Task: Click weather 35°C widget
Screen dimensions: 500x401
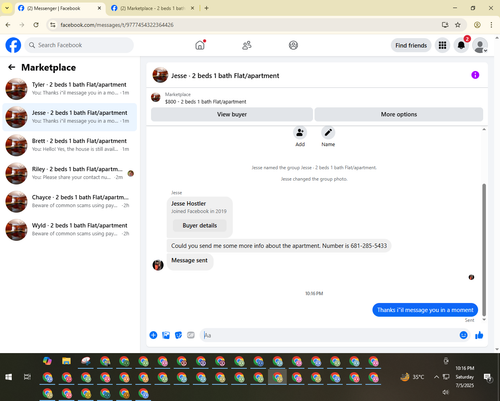Action: [413, 377]
